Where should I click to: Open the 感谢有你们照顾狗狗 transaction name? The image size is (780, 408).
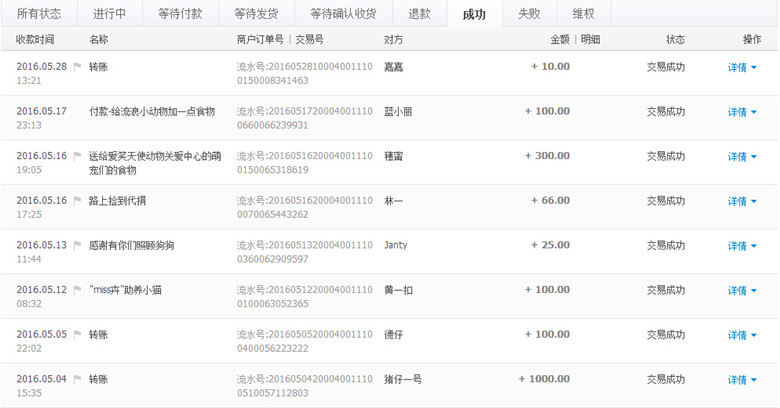point(131,246)
